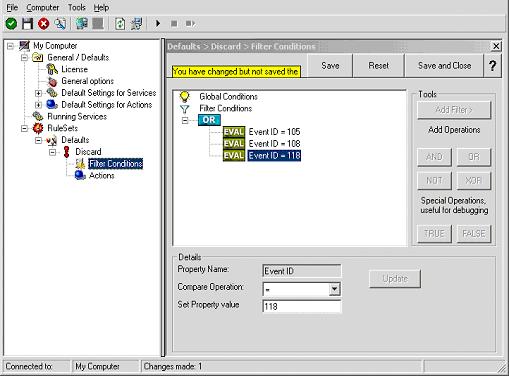Select Actions under the Discard rule
Image resolution: width=509 pixels, height=377 pixels.
tap(101, 175)
